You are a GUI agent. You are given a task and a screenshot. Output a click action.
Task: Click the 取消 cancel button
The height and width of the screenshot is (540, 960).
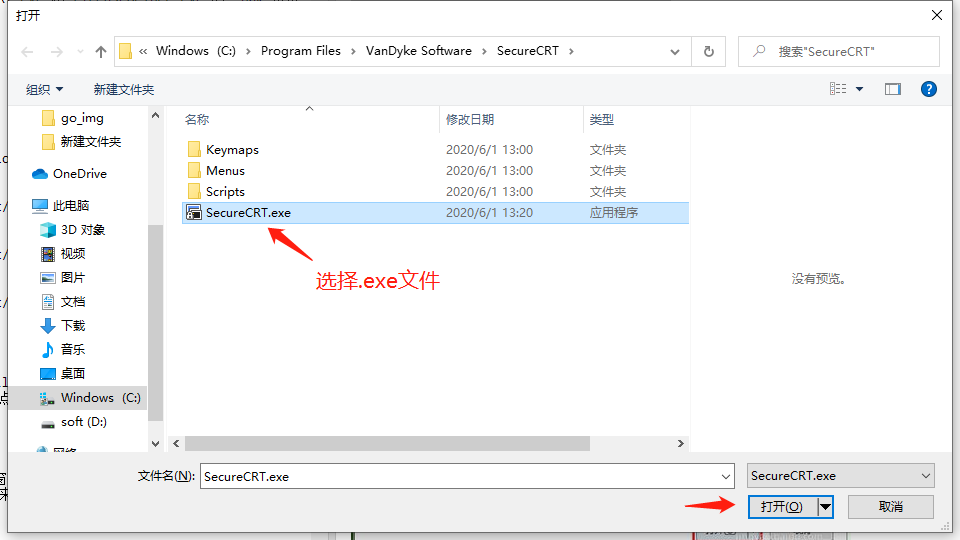(890, 507)
